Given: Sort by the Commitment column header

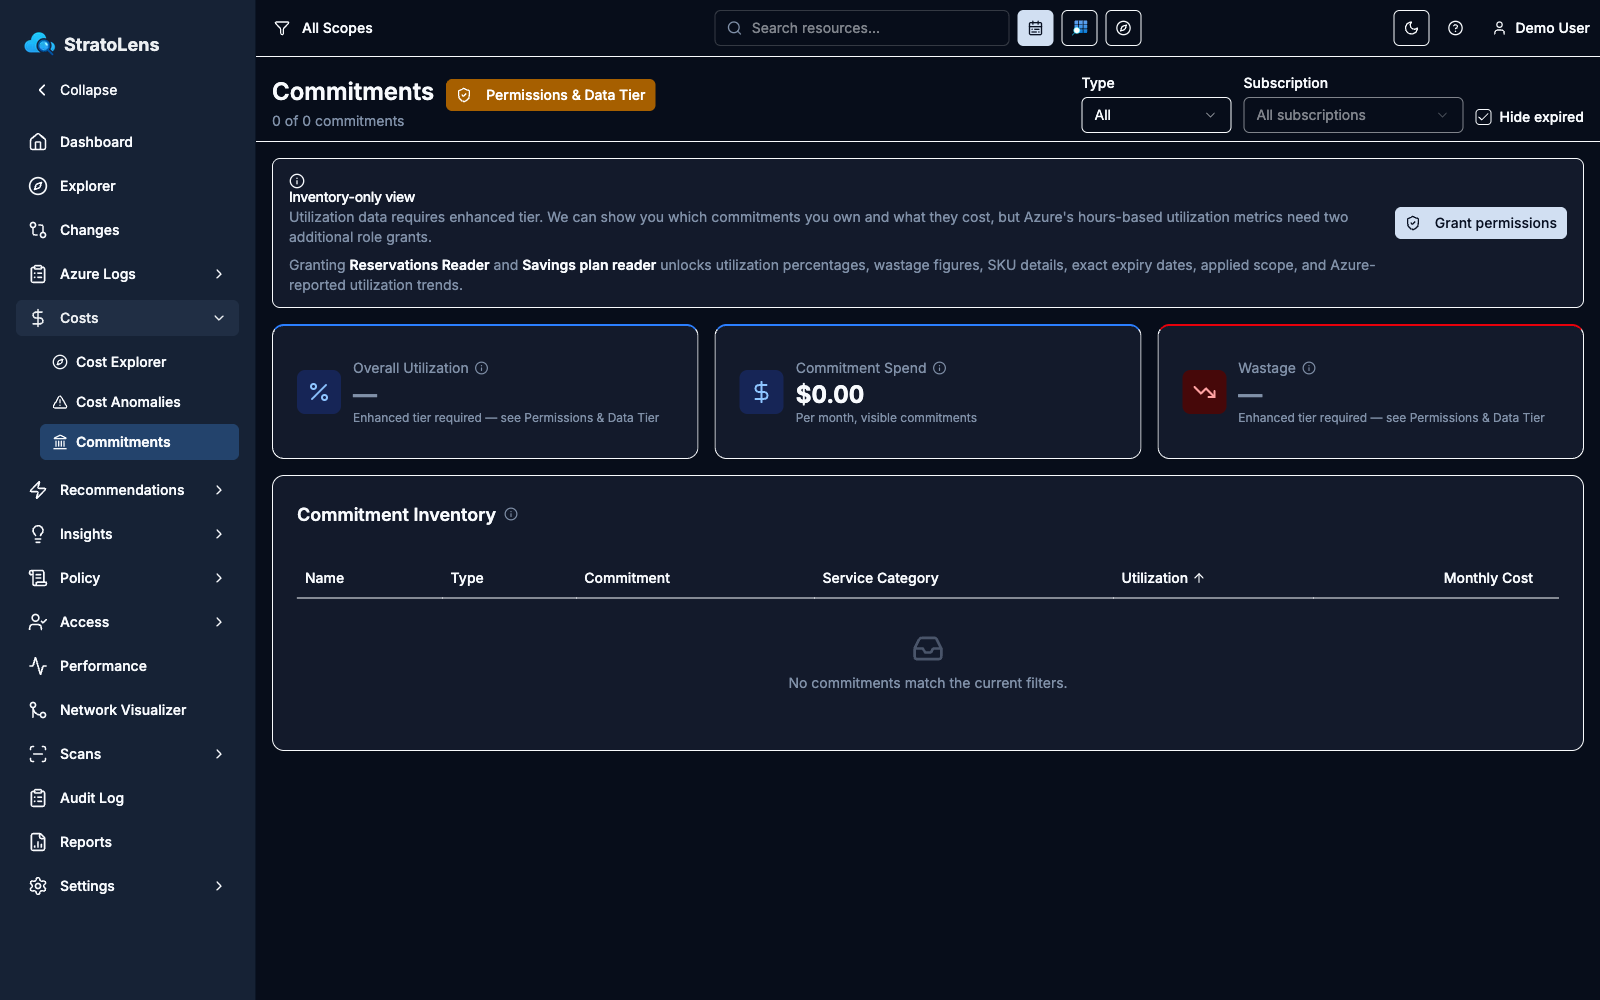Looking at the screenshot, I should pos(627,578).
